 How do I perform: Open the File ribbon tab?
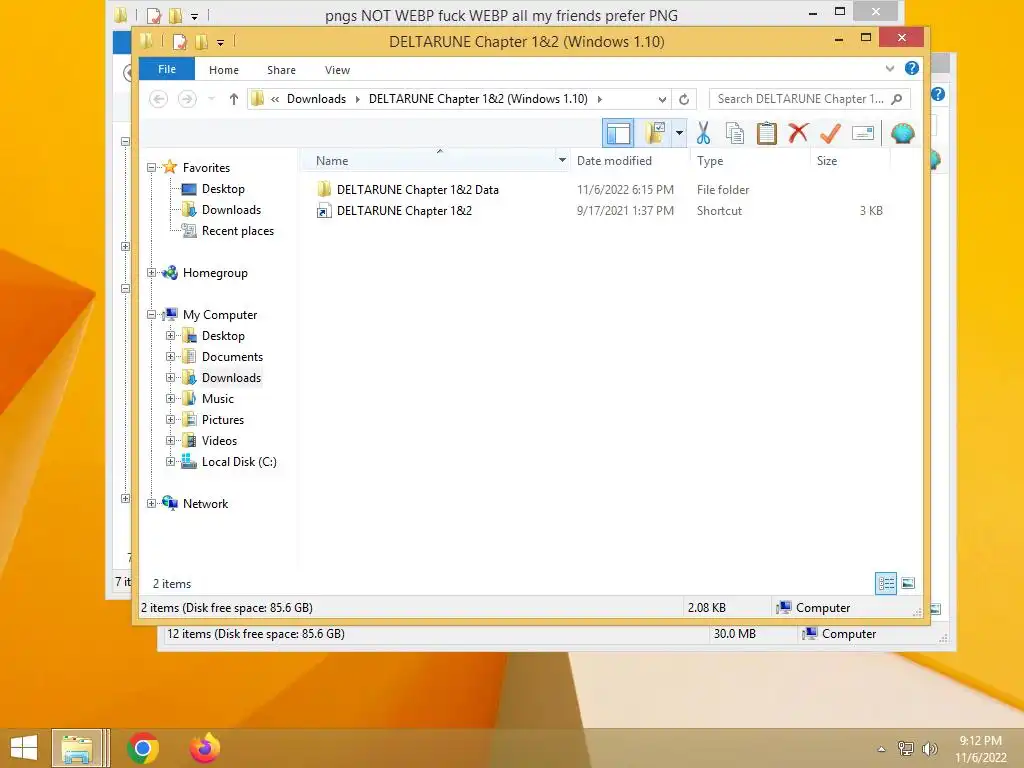(x=167, y=69)
